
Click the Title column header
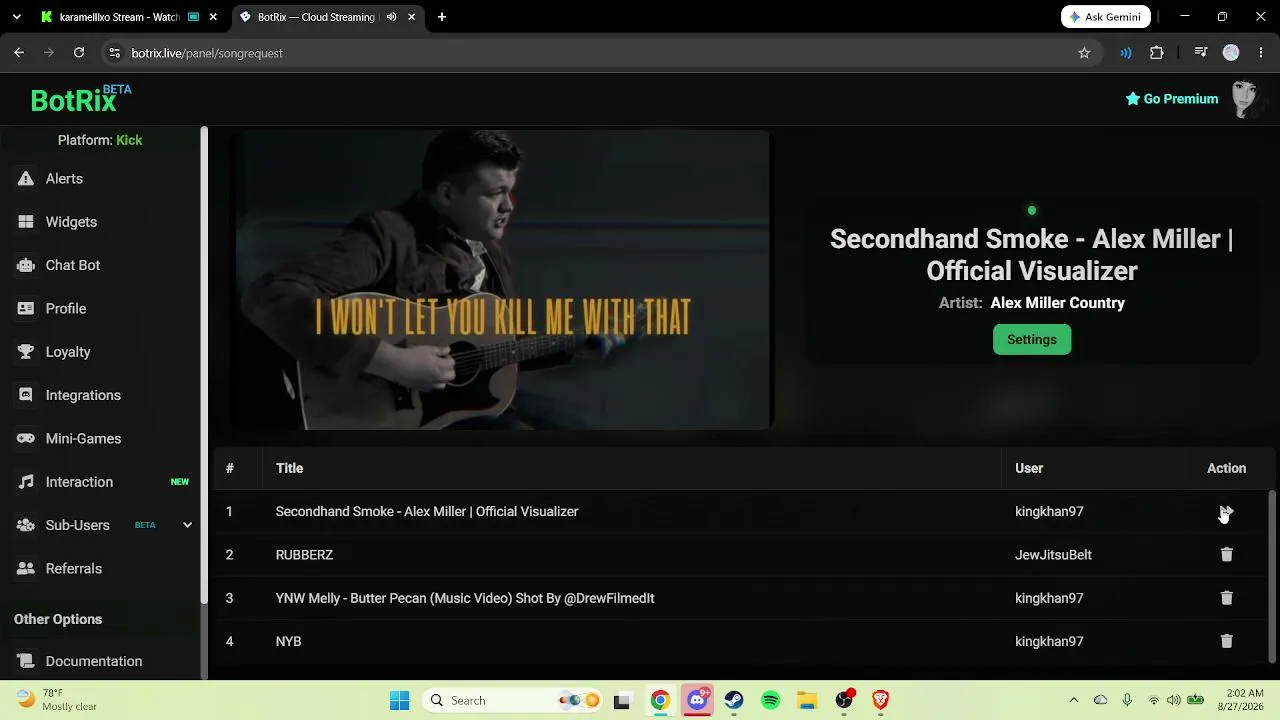289,468
